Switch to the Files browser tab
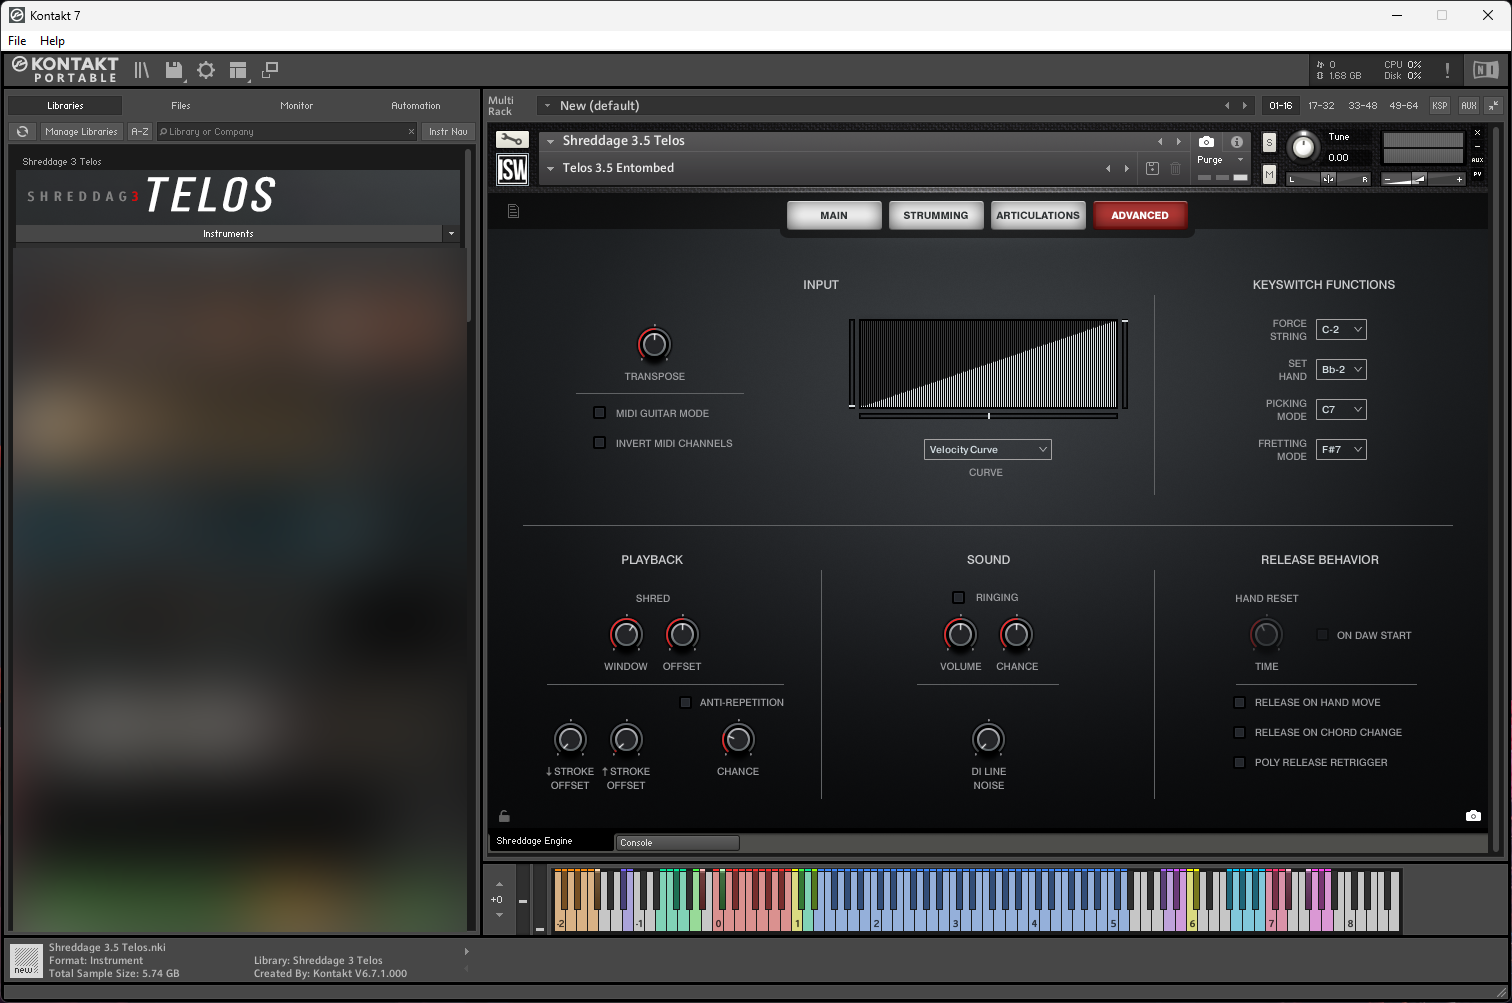This screenshot has height=1003, width=1512. pos(180,105)
